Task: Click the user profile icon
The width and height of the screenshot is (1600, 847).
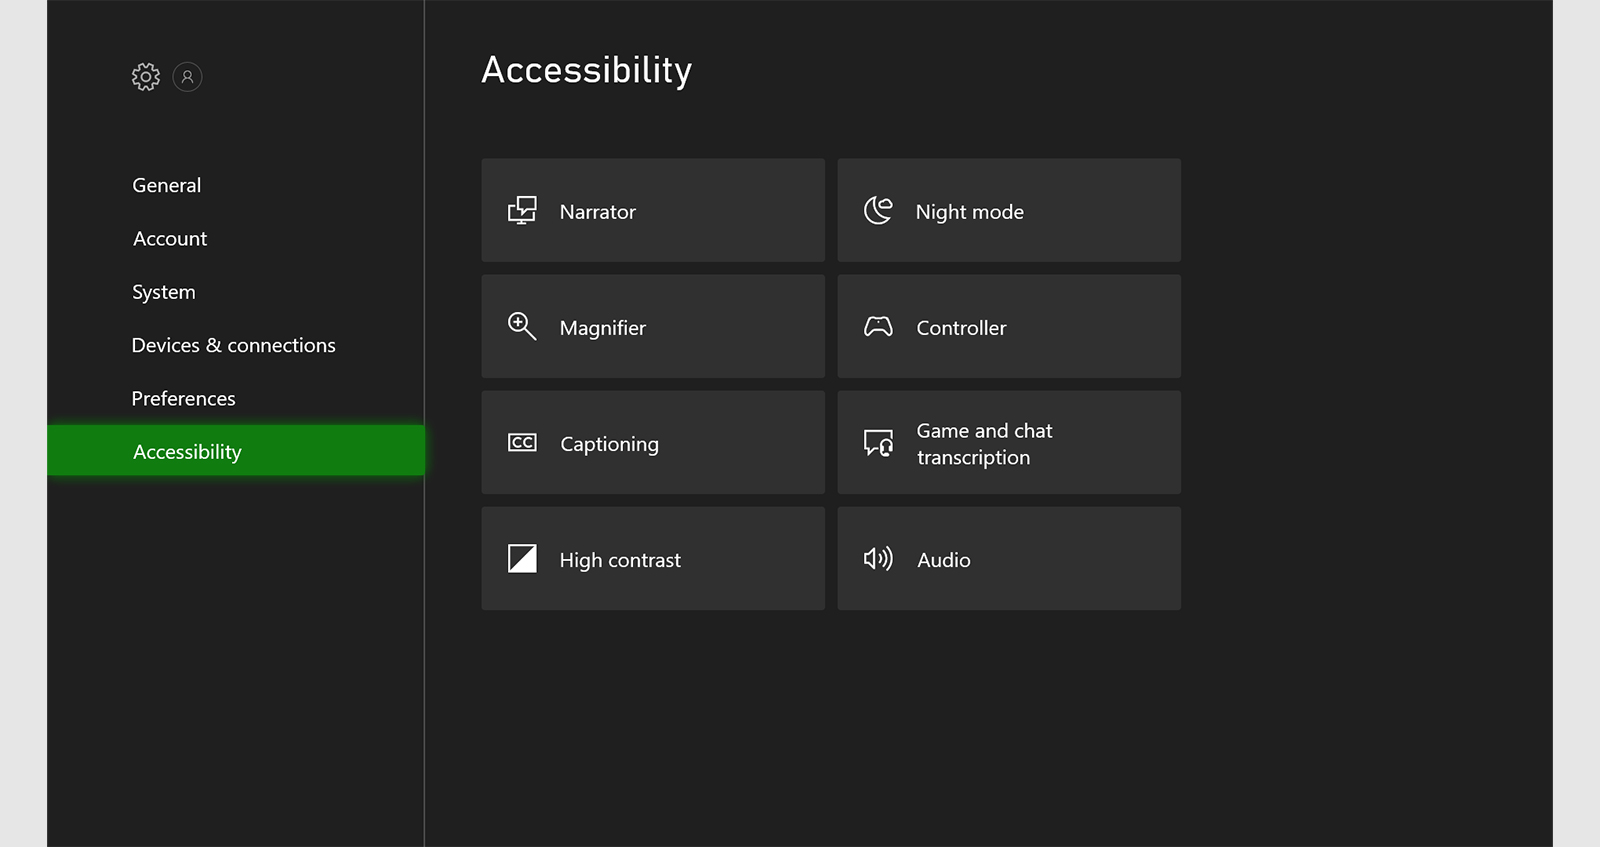Action: pos(187,77)
